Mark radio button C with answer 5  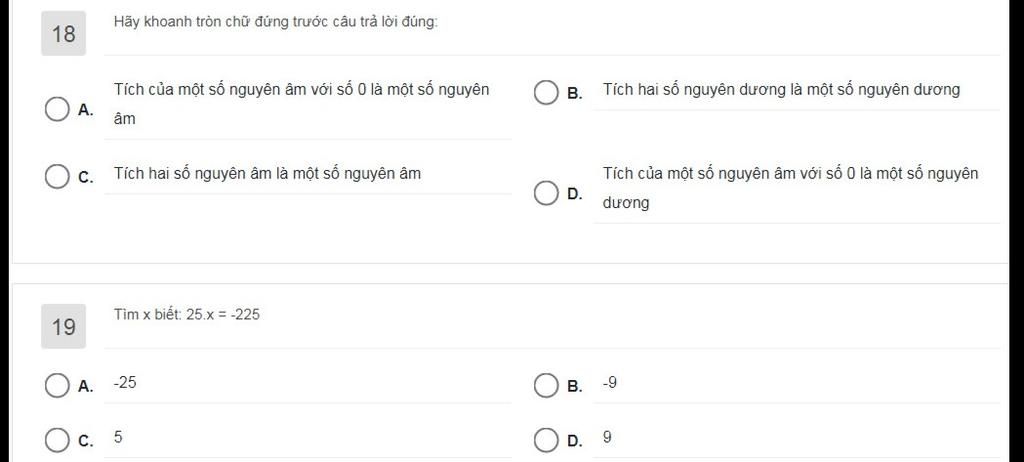[x=57, y=440]
